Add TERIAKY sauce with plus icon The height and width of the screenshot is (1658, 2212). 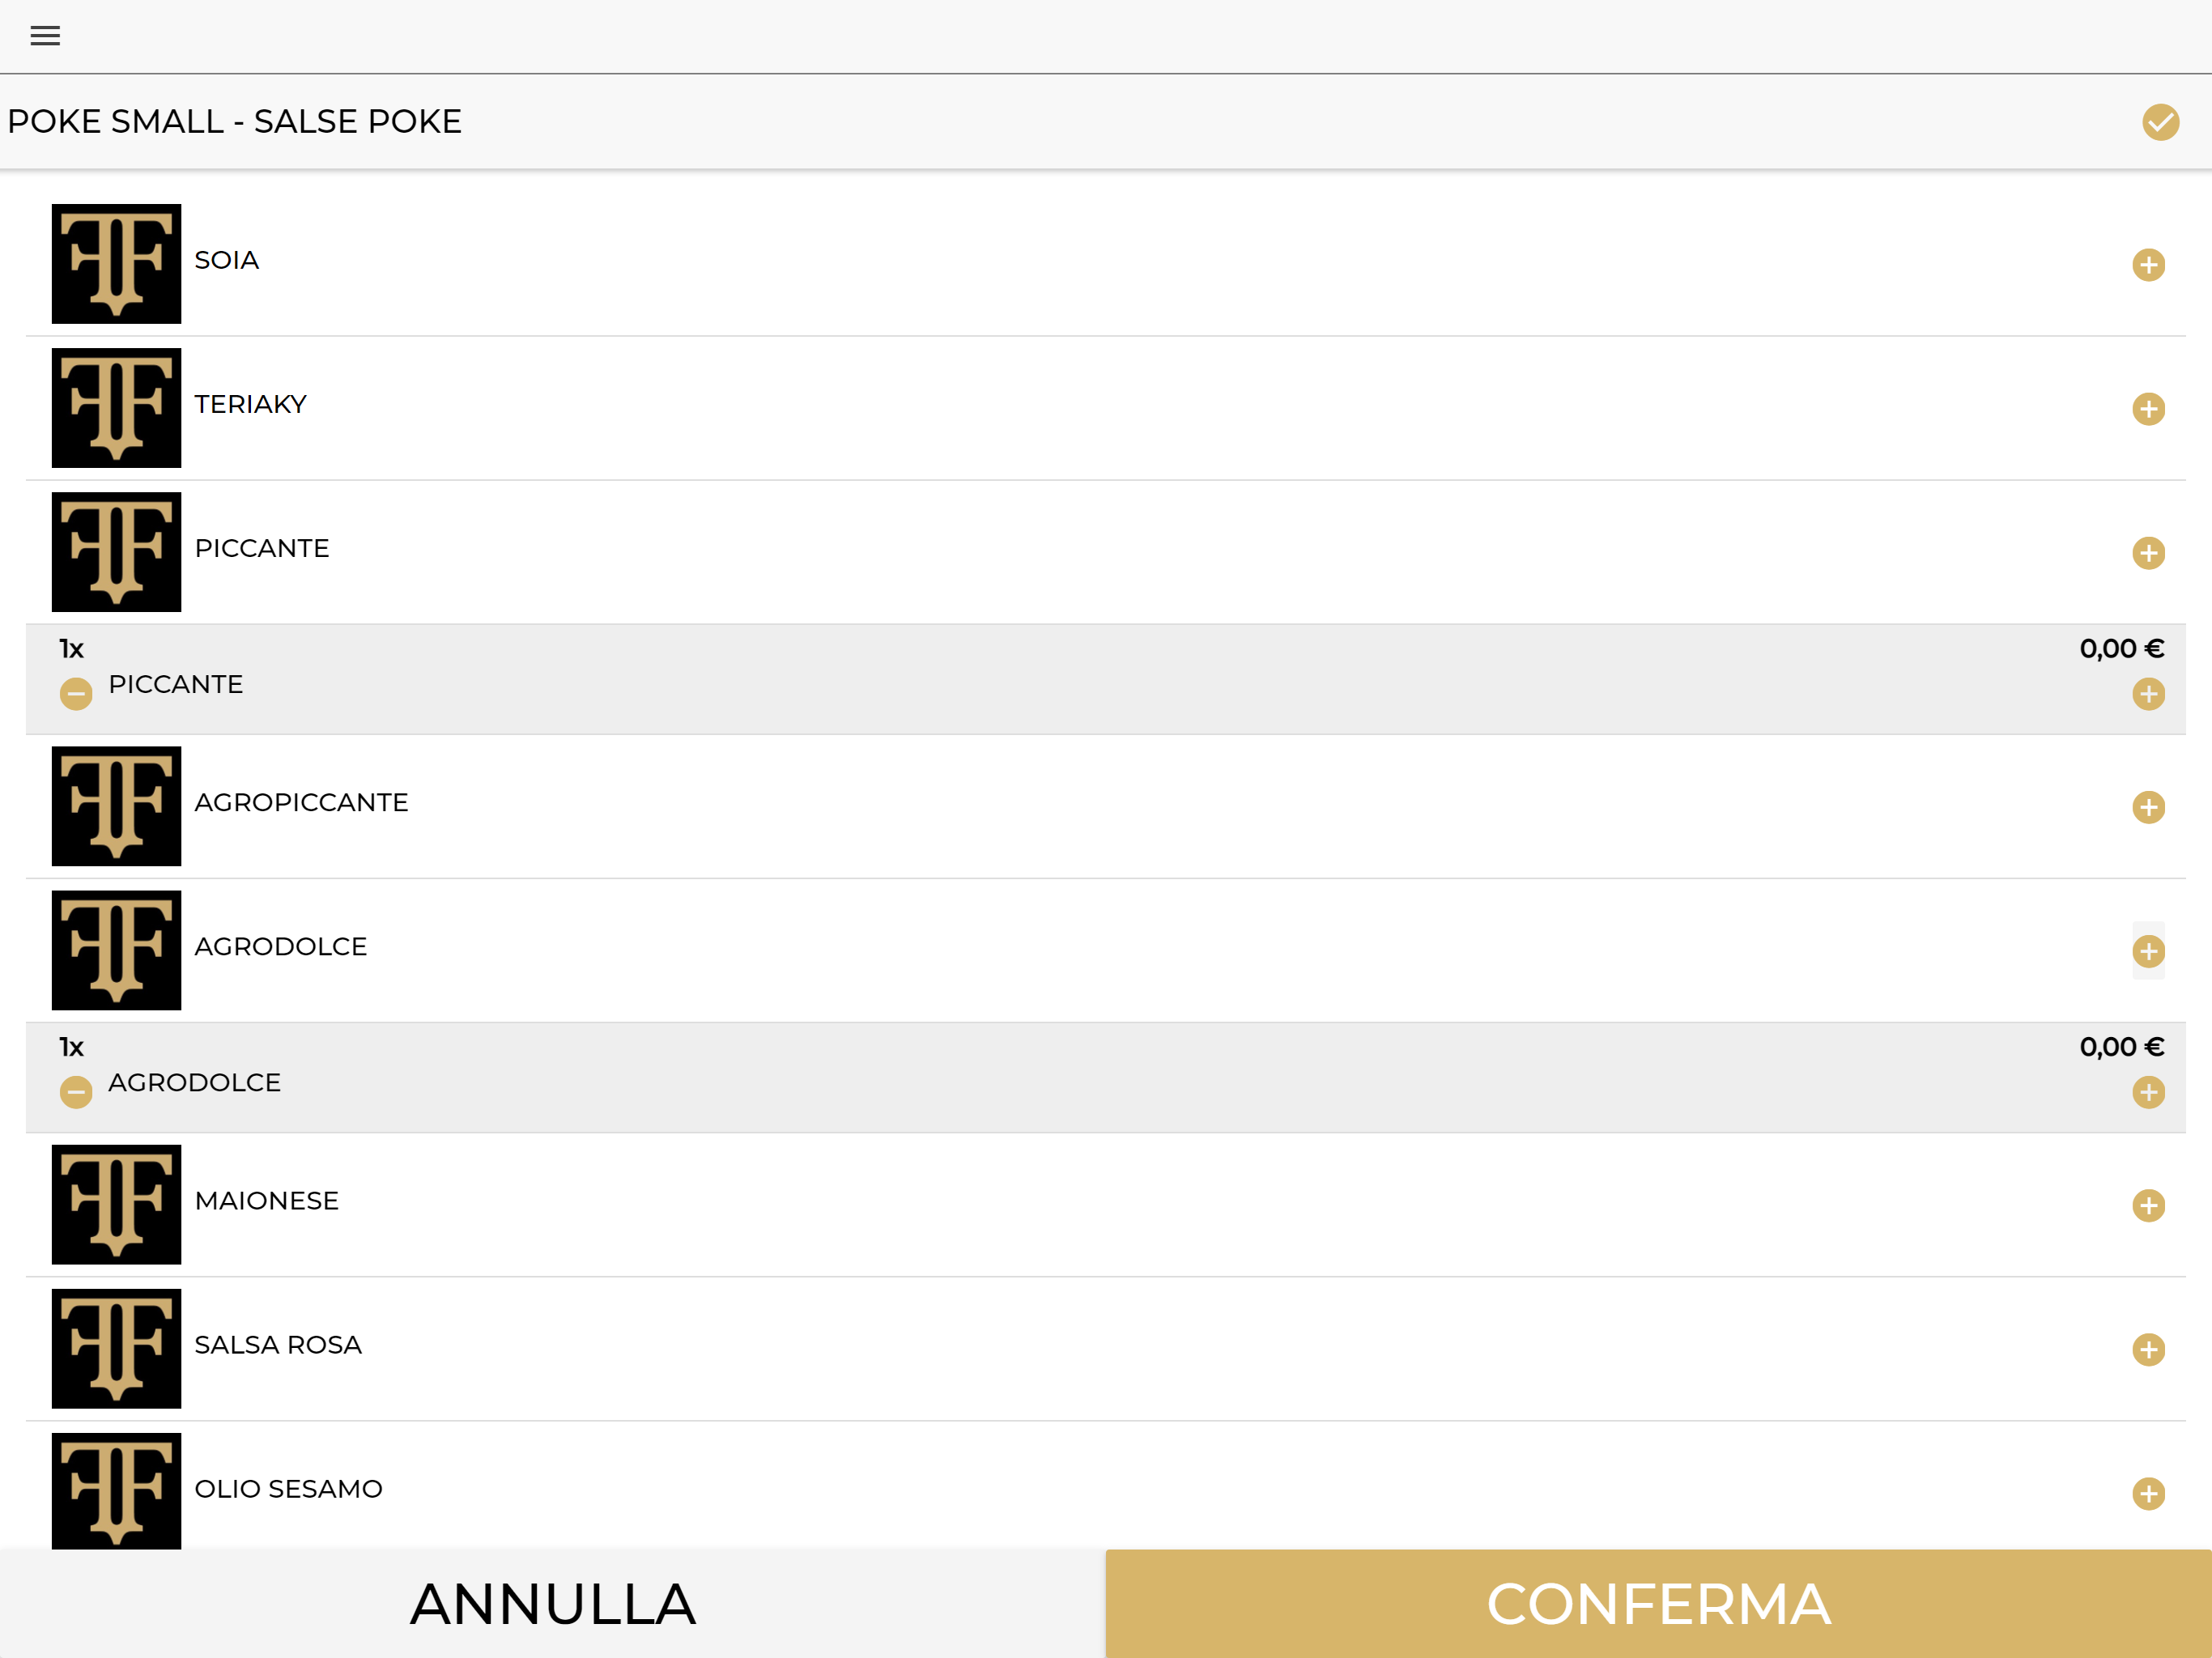tap(2148, 409)
